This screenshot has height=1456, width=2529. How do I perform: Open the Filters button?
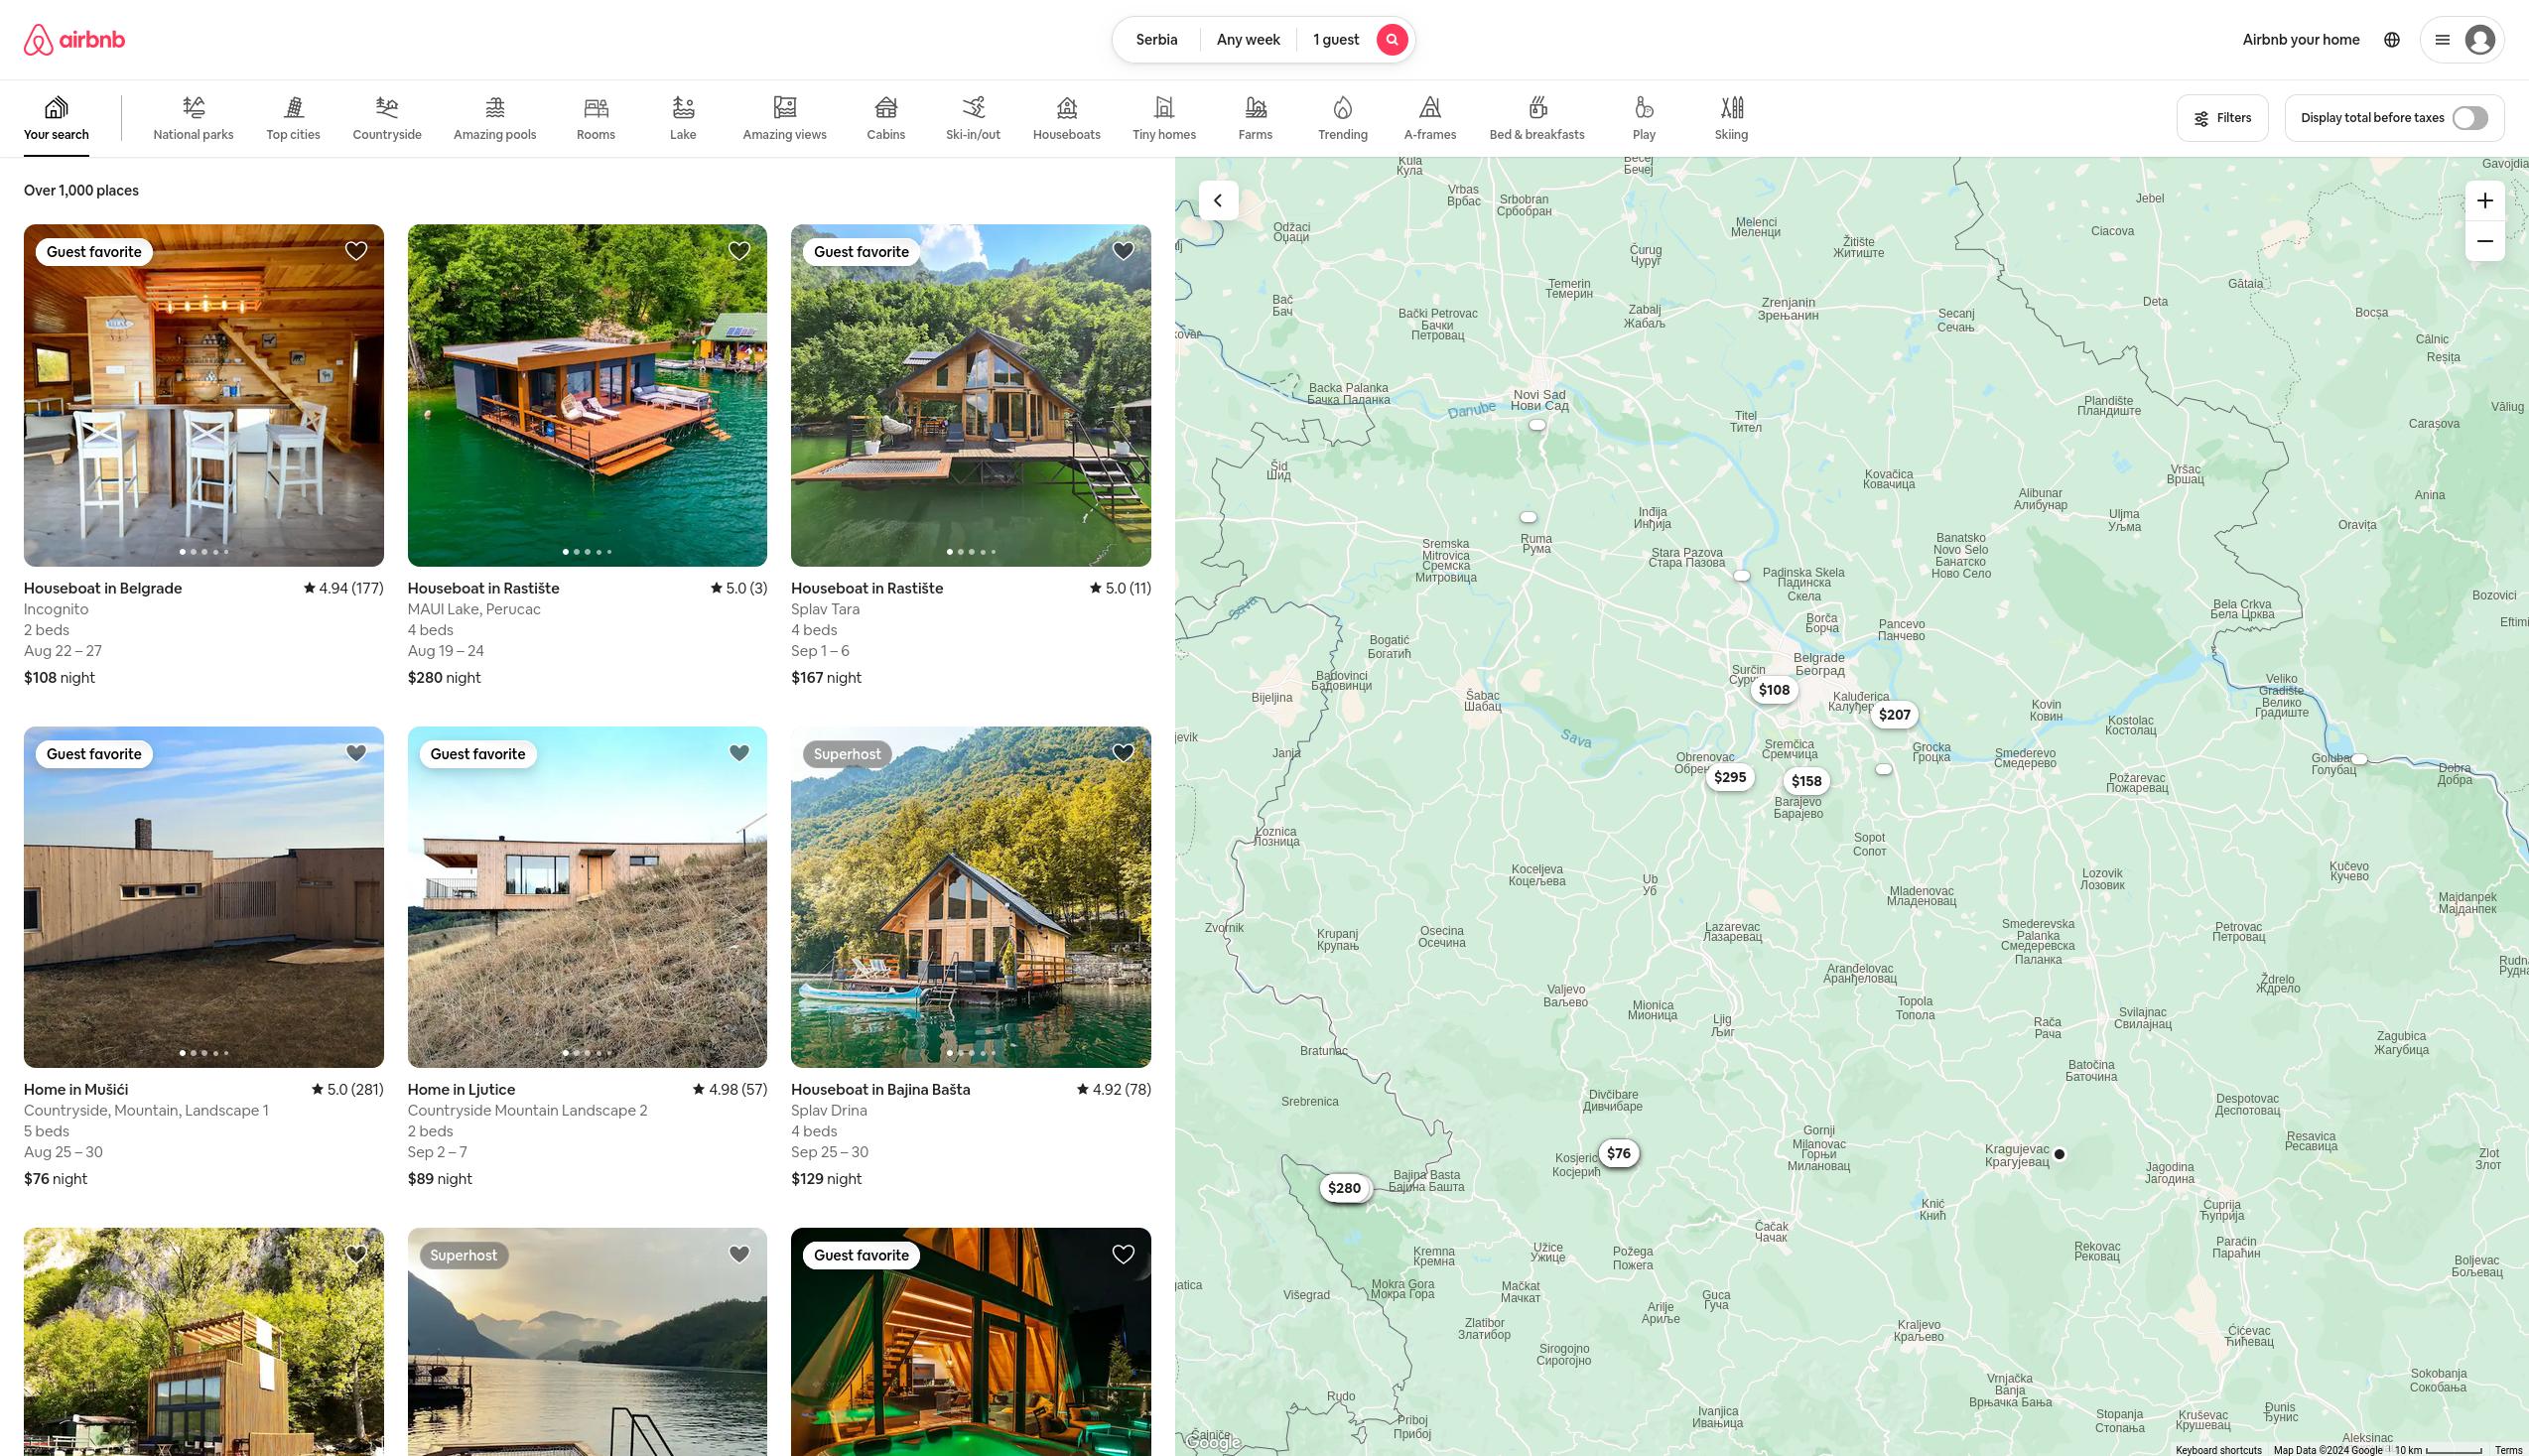click(x=2221, y=118)
